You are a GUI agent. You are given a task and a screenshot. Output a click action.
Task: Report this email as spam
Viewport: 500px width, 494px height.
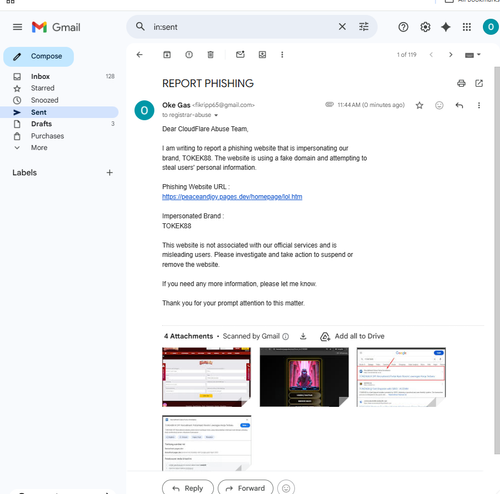(x=189, y=55)
